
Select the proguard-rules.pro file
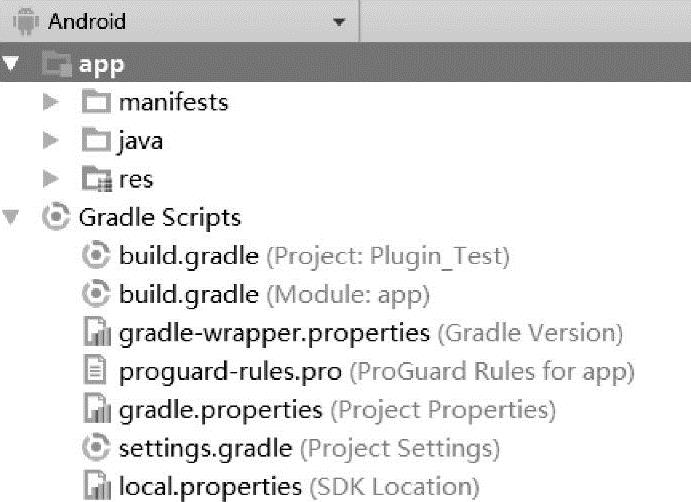230,372
